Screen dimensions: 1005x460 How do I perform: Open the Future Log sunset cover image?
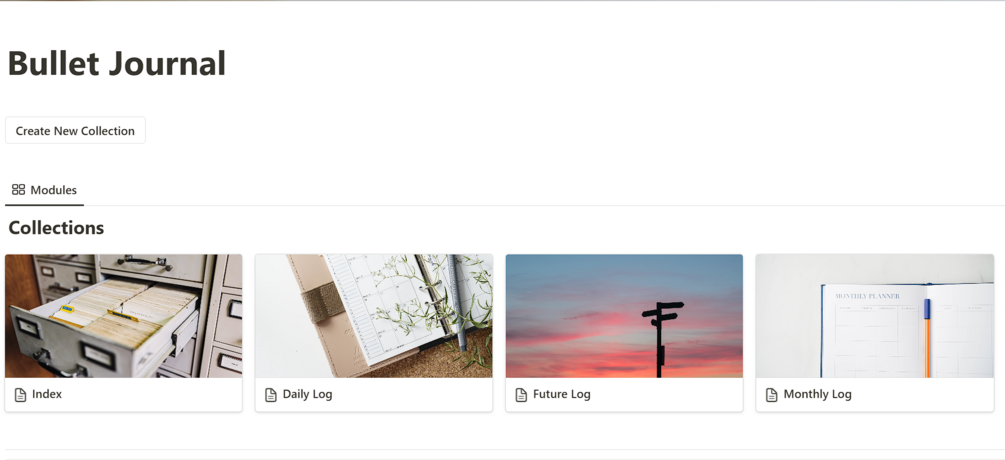(x=624, y=316)
